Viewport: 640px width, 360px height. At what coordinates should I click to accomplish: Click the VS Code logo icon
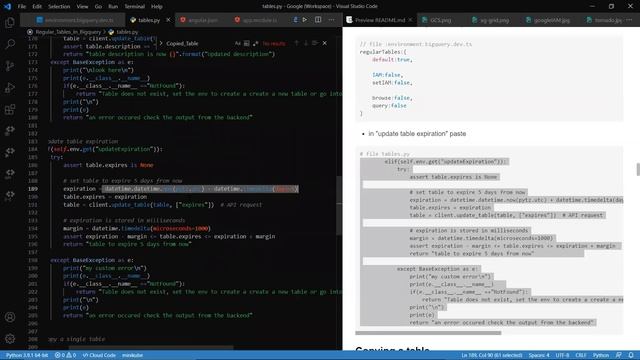(7, 6)
